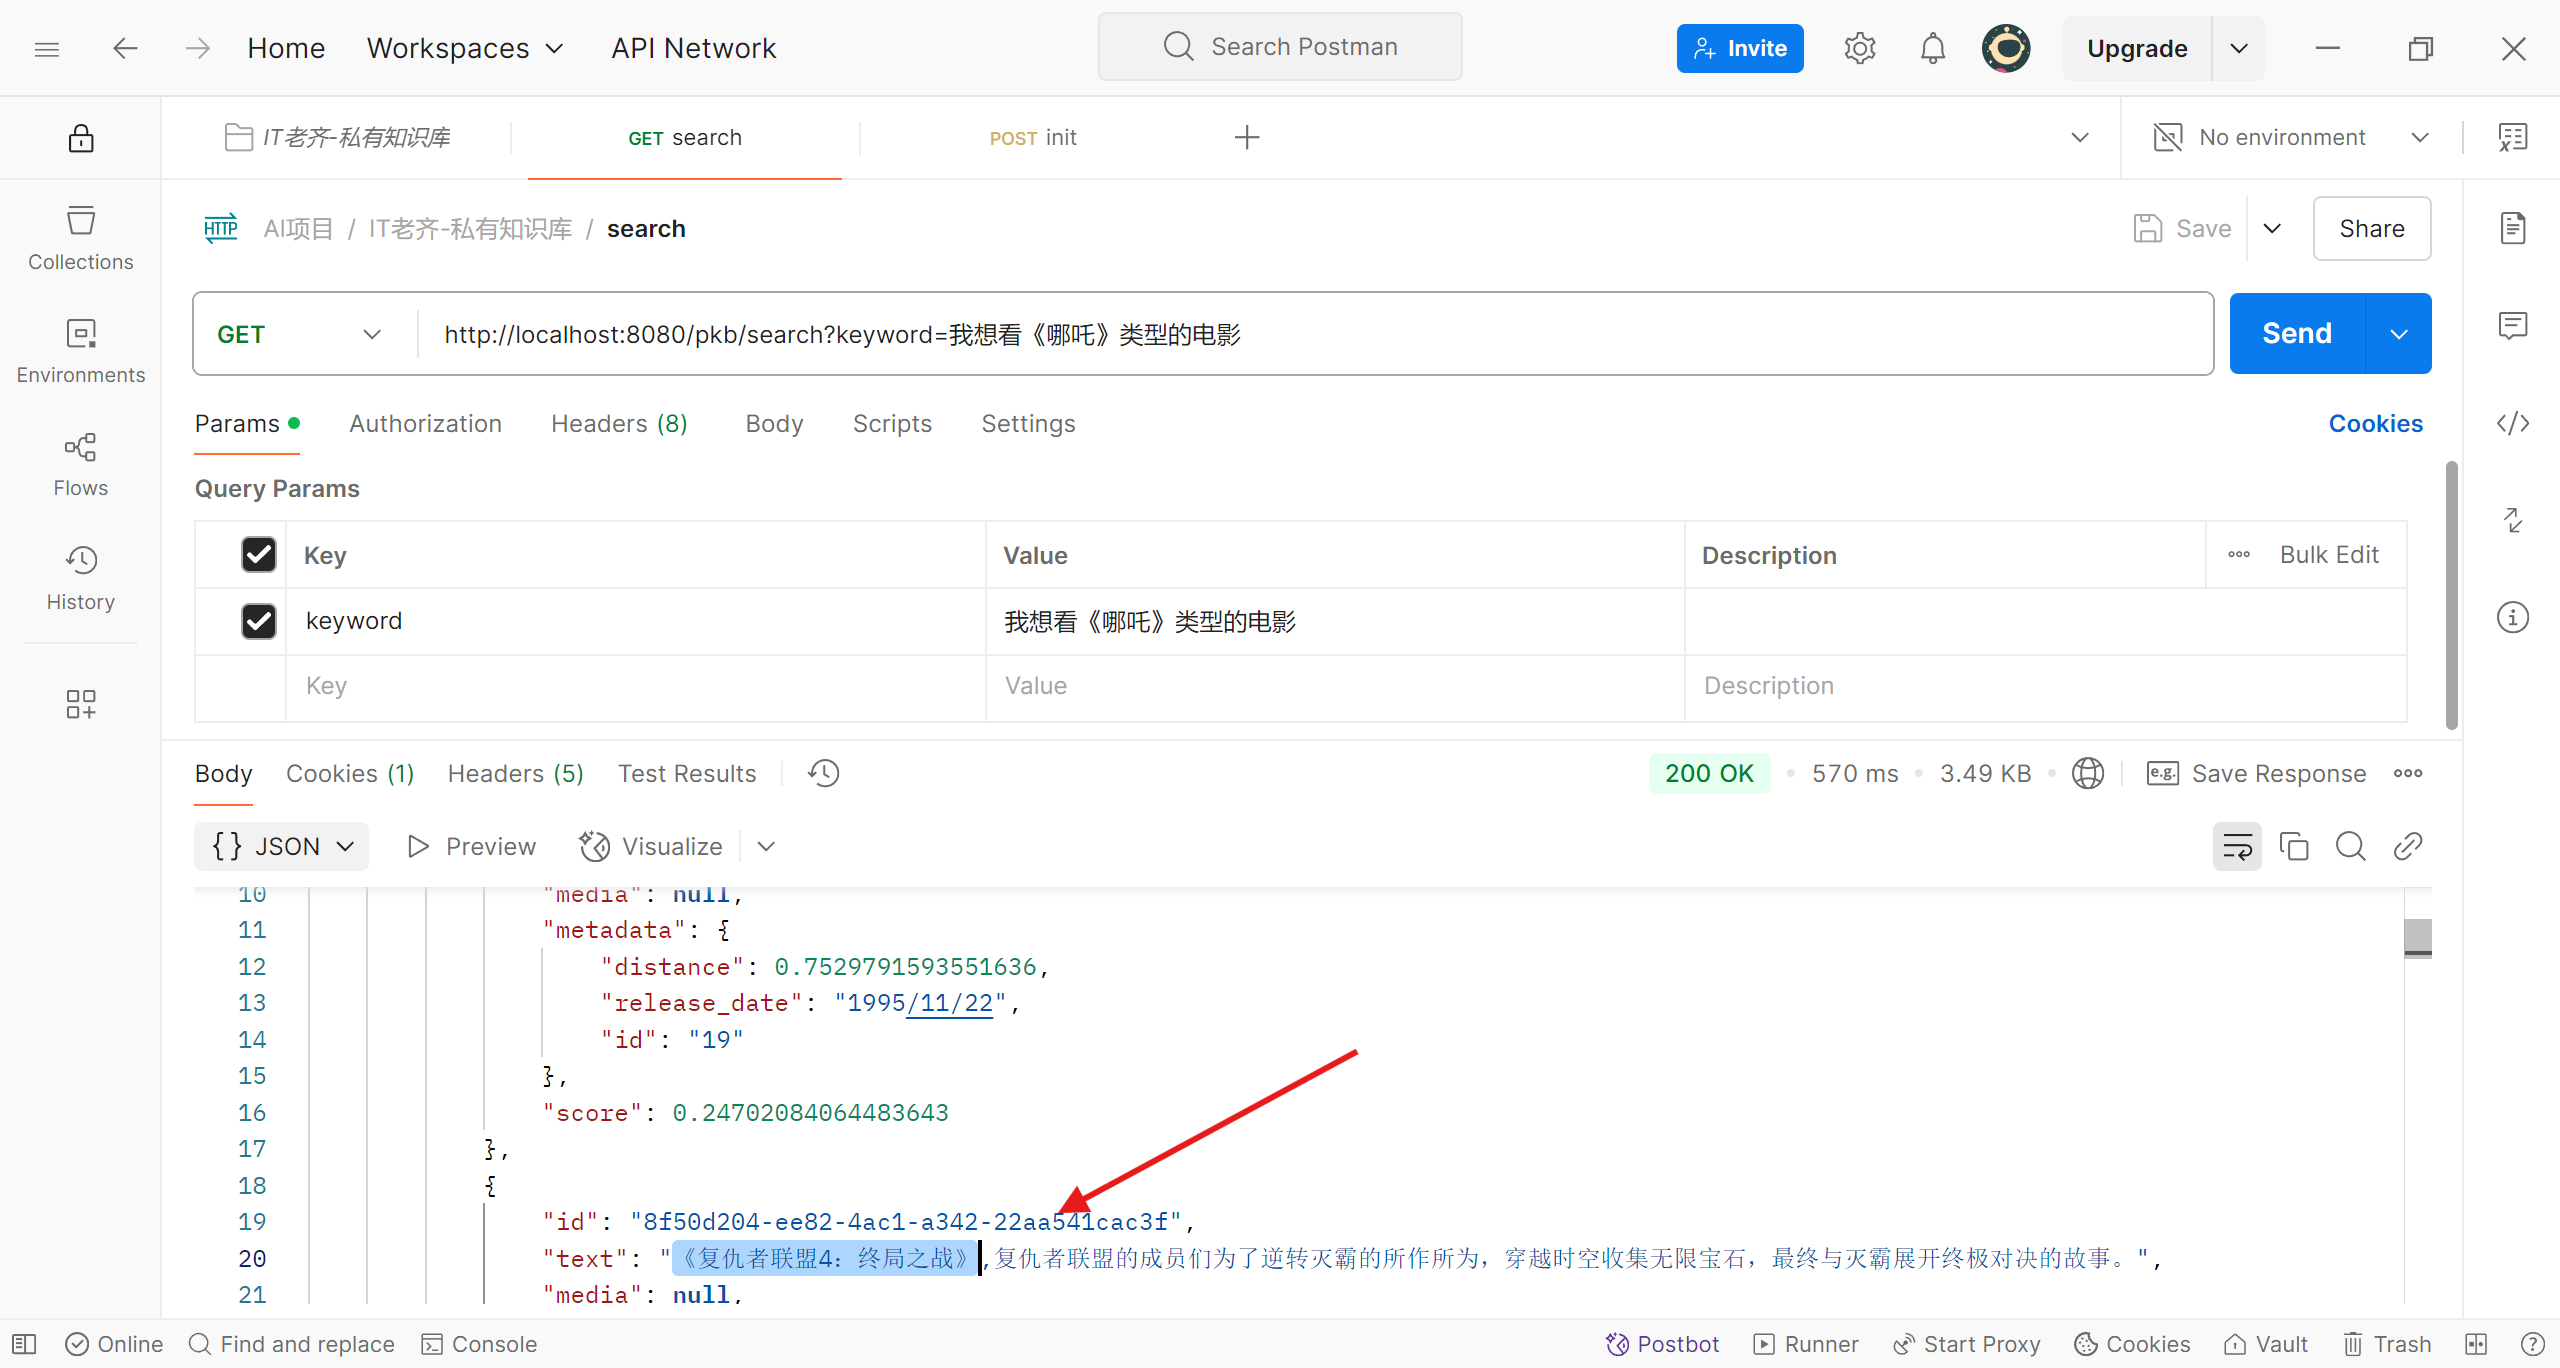Image resolution: width=2560 pixels, height=1368 pixels.
Task: Open Postbot in status bar
Action: click(1662, 1344)
